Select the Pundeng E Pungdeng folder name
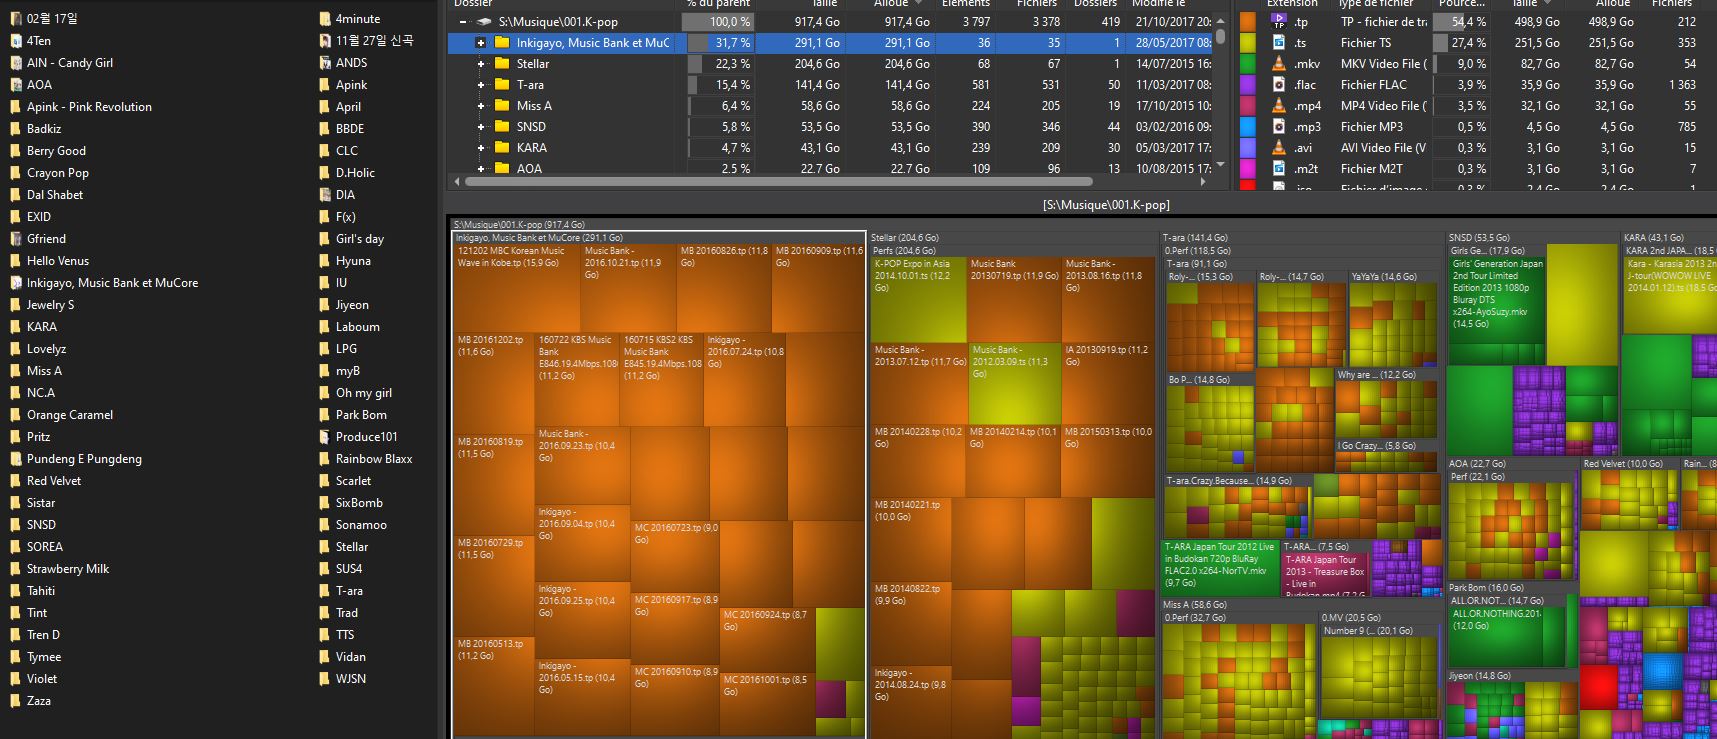Viewport: 1717px width, 739px height. pyautogui.click(x=84, y=459)
